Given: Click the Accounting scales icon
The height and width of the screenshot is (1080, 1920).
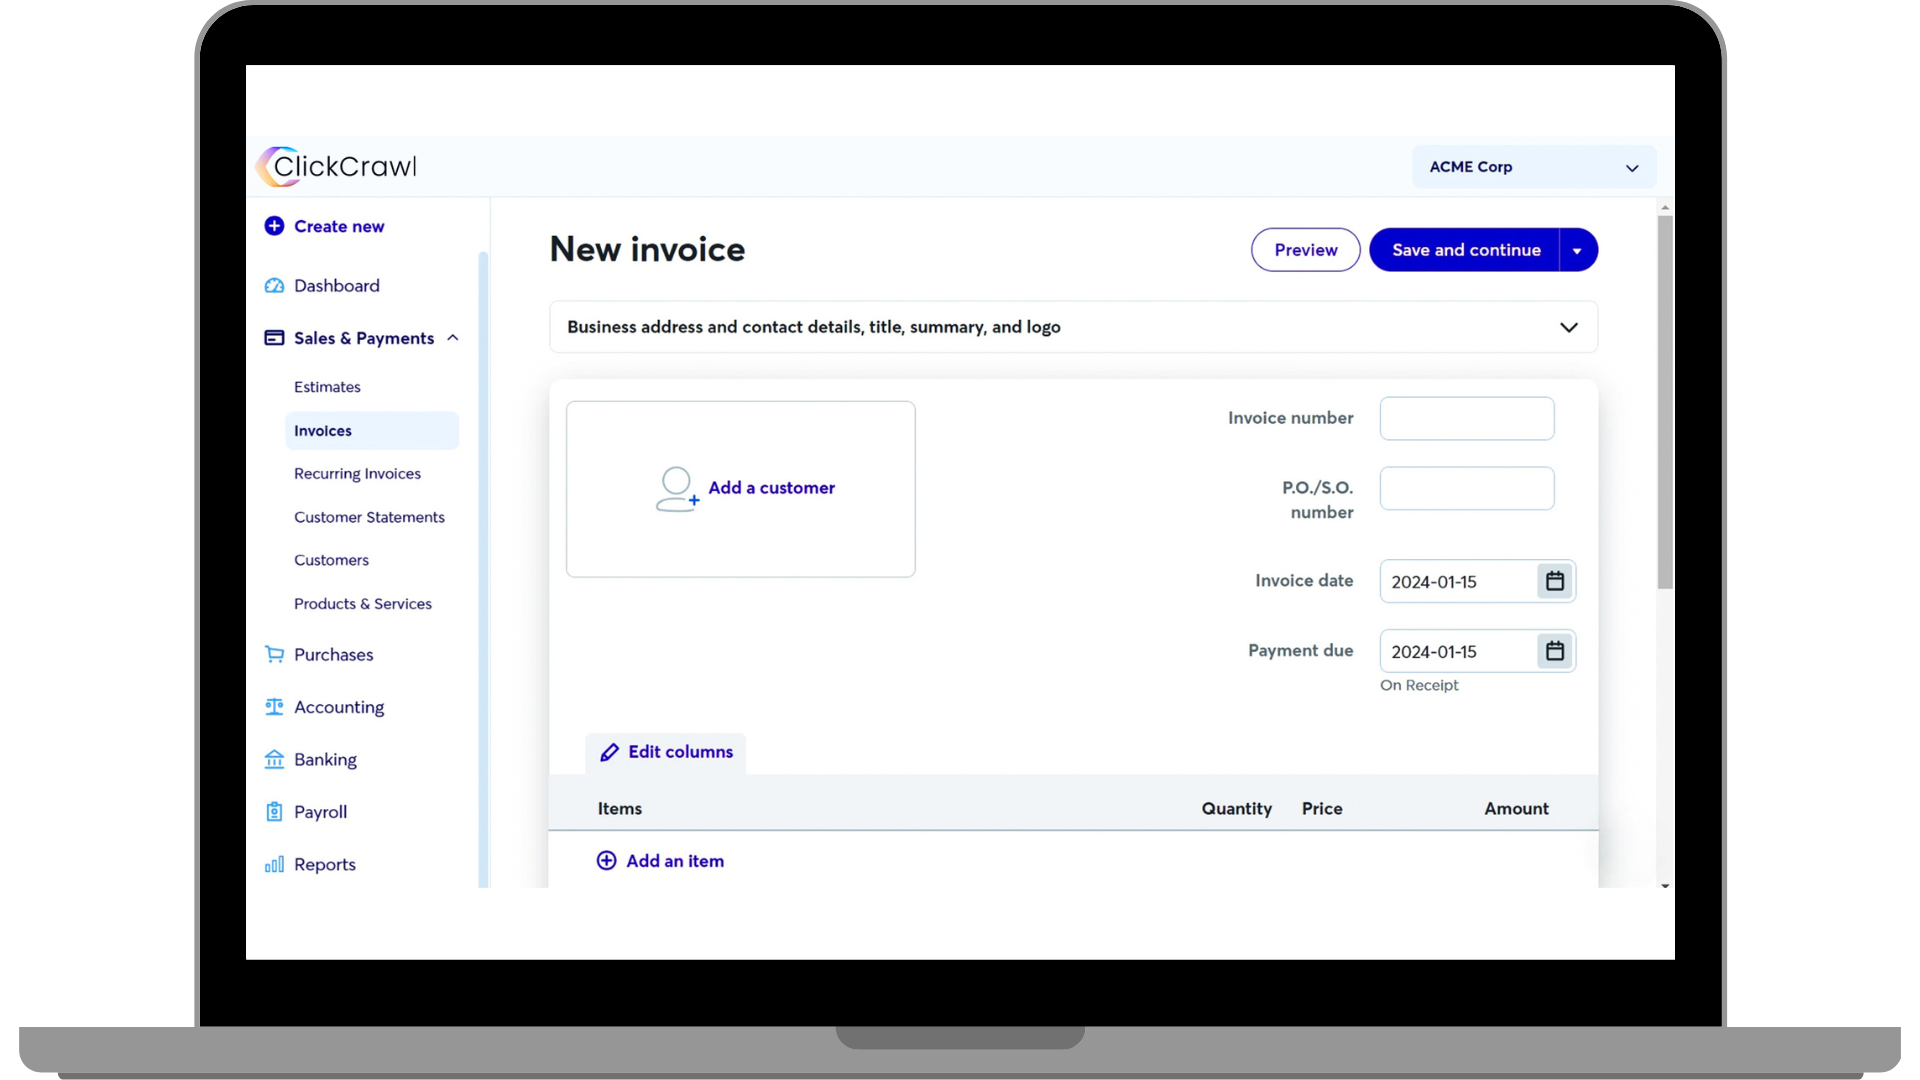Looking at the screenshot, I should point(274,707).
